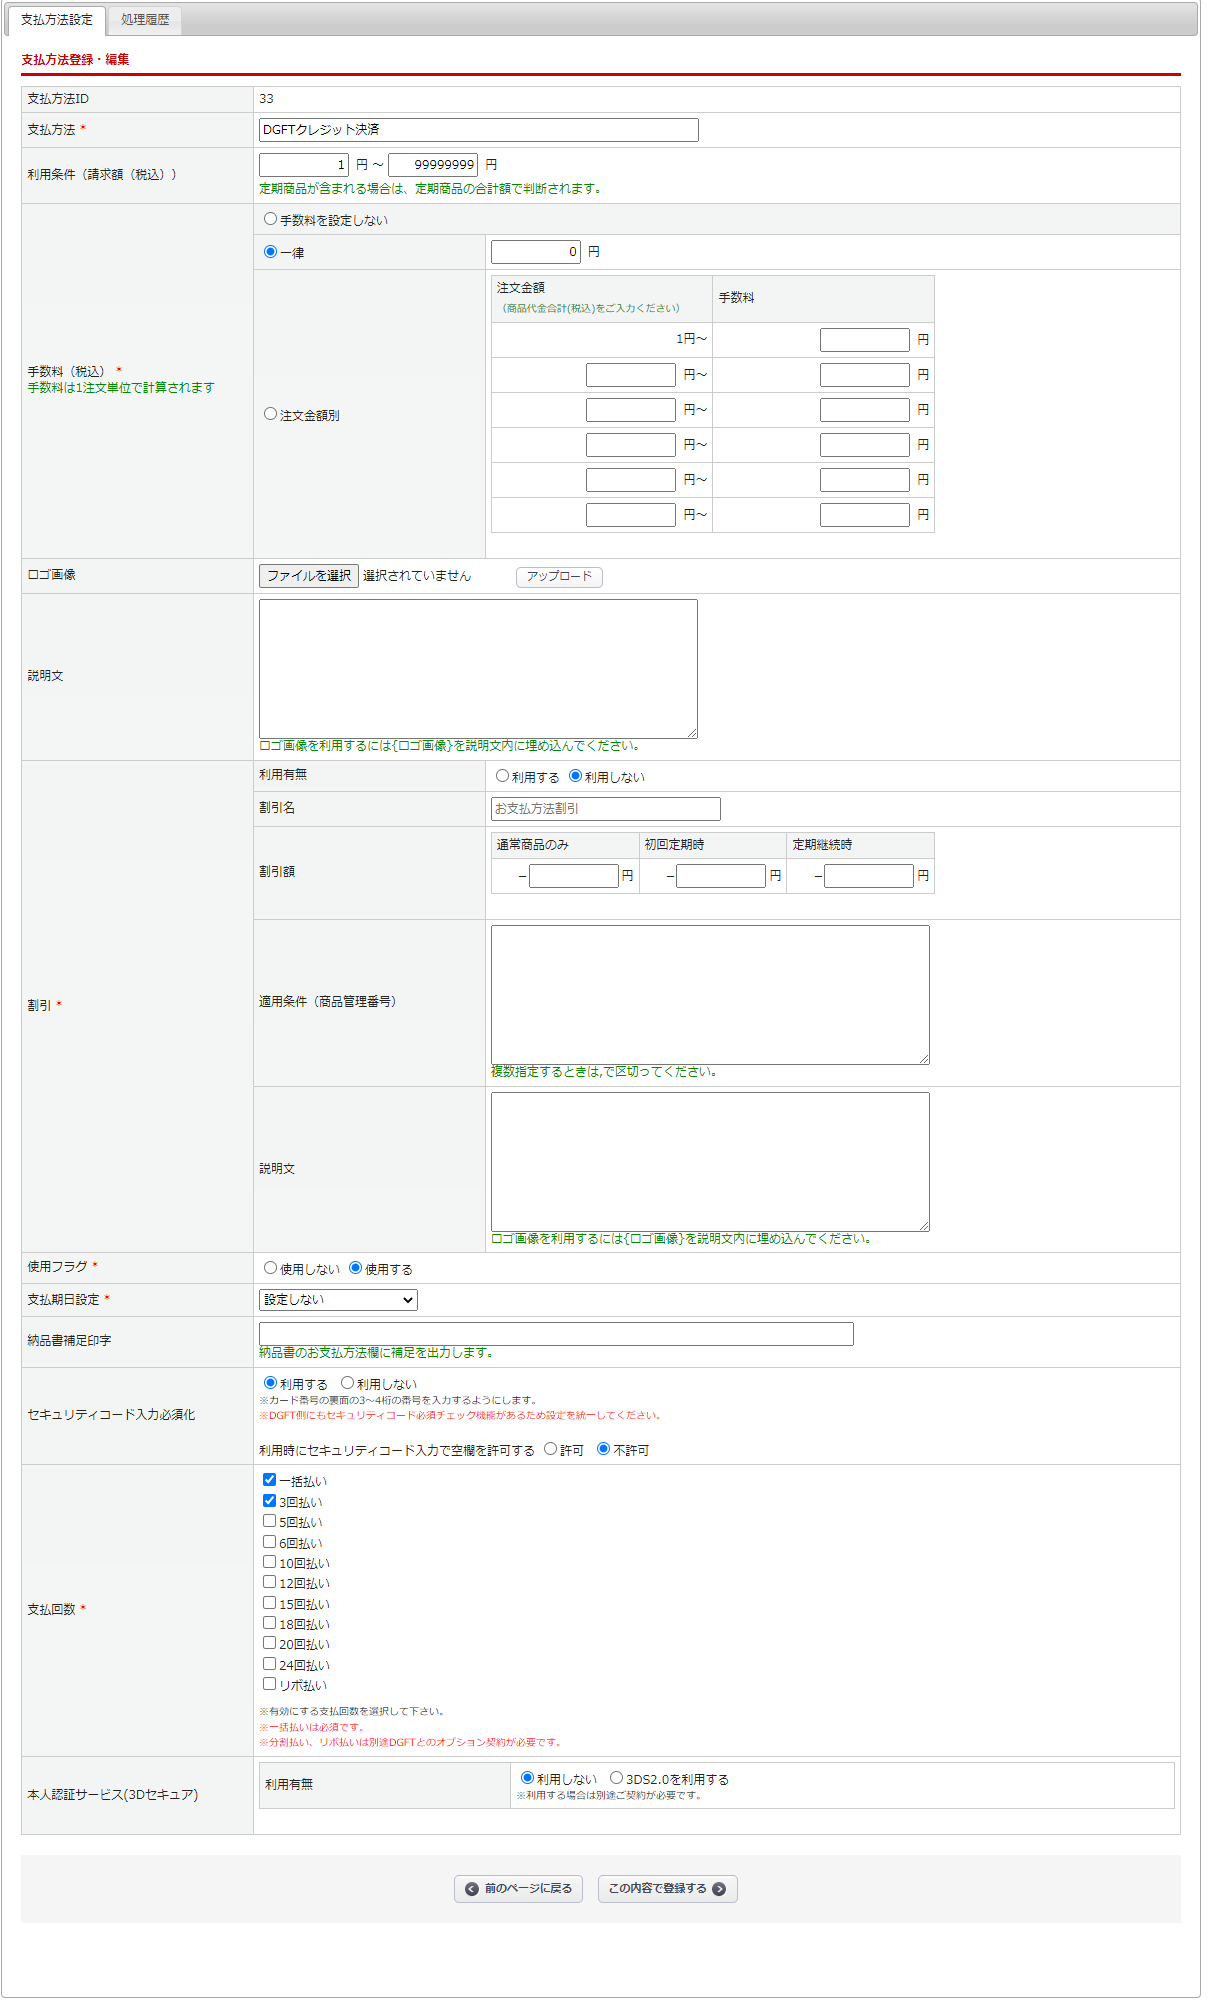Click the 割引名 text field
The height and width of the screenshot is (2002, 1208).
pos(605,809)
